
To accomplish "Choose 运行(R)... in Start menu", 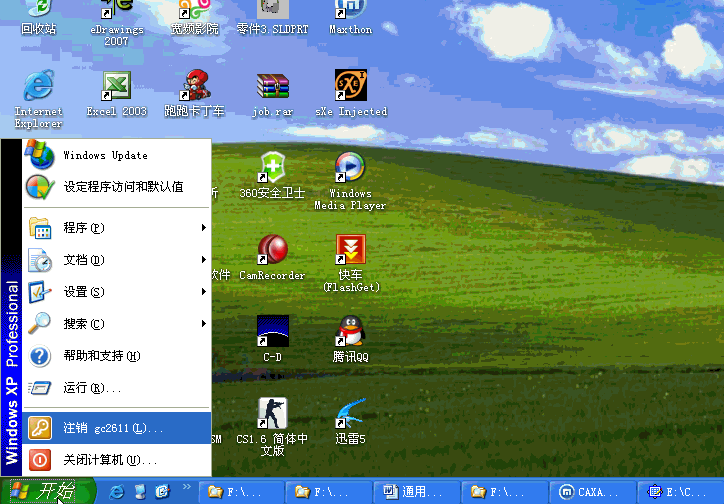I will [x=117, y=388].
